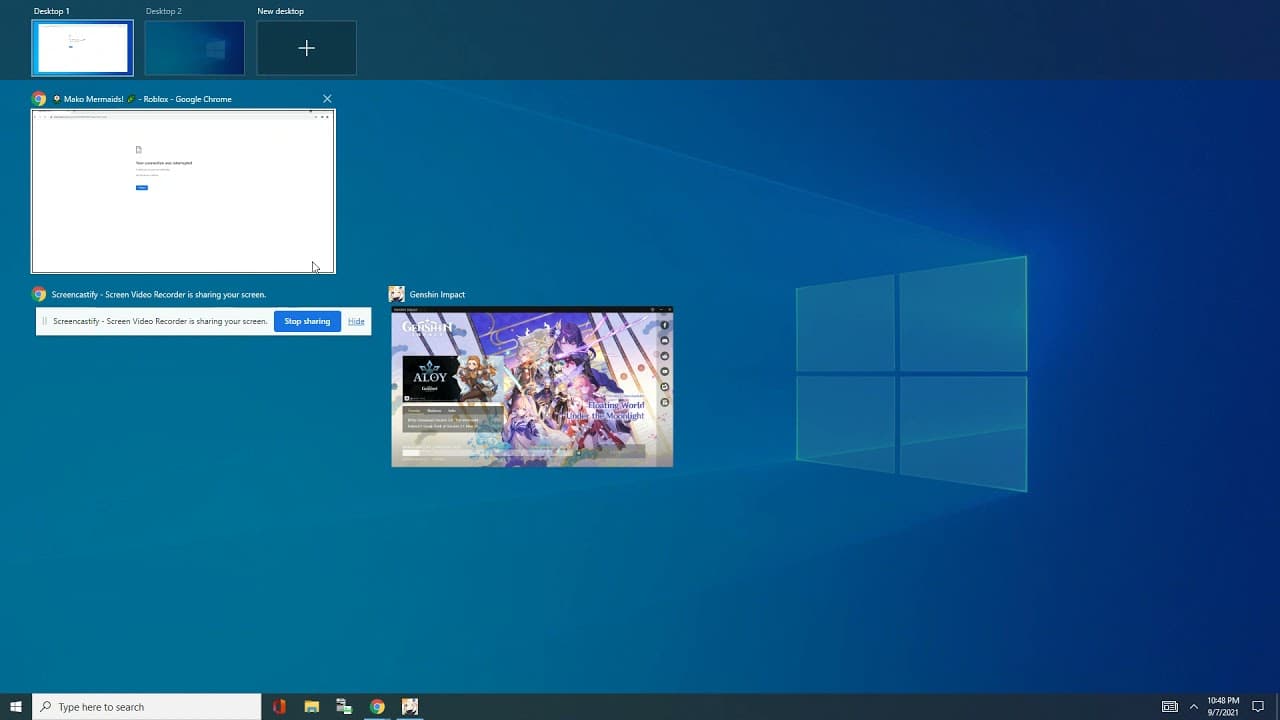
Task: Switch to the Desktop 1 thumbnail
Action: pos(82,48)
